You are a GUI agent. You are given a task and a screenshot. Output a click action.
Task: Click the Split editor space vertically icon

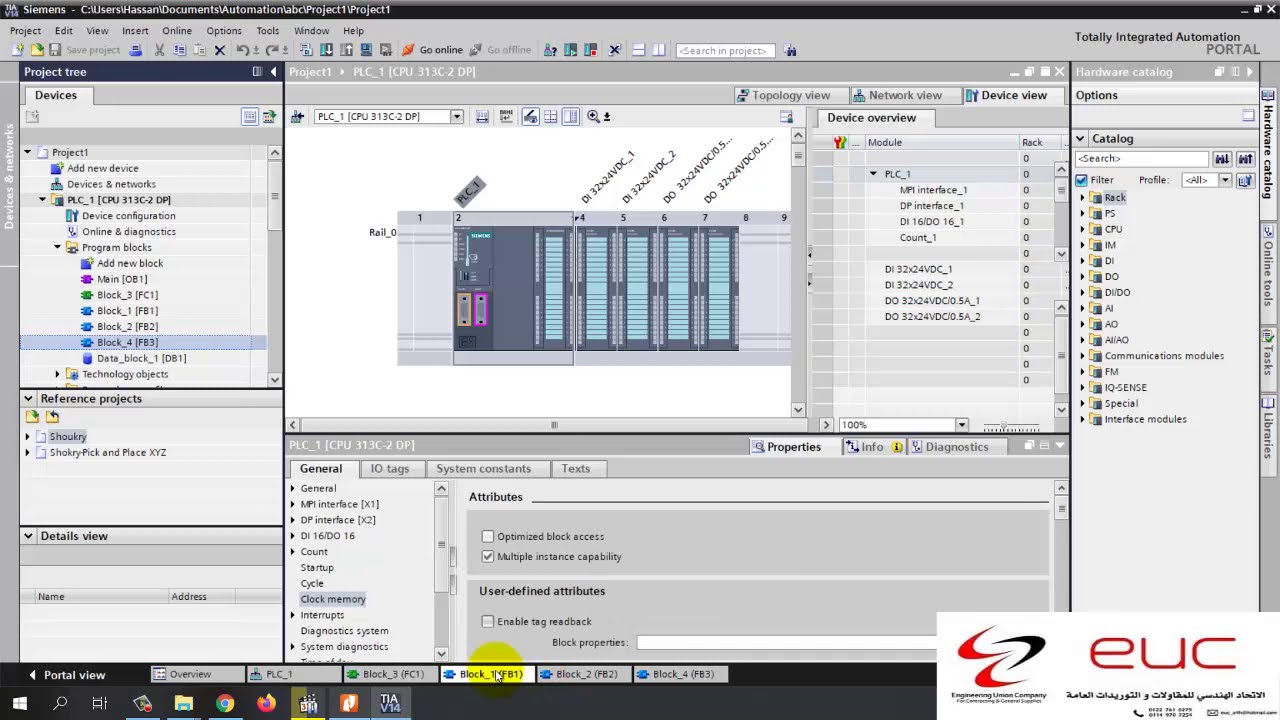tap(660, 50)
